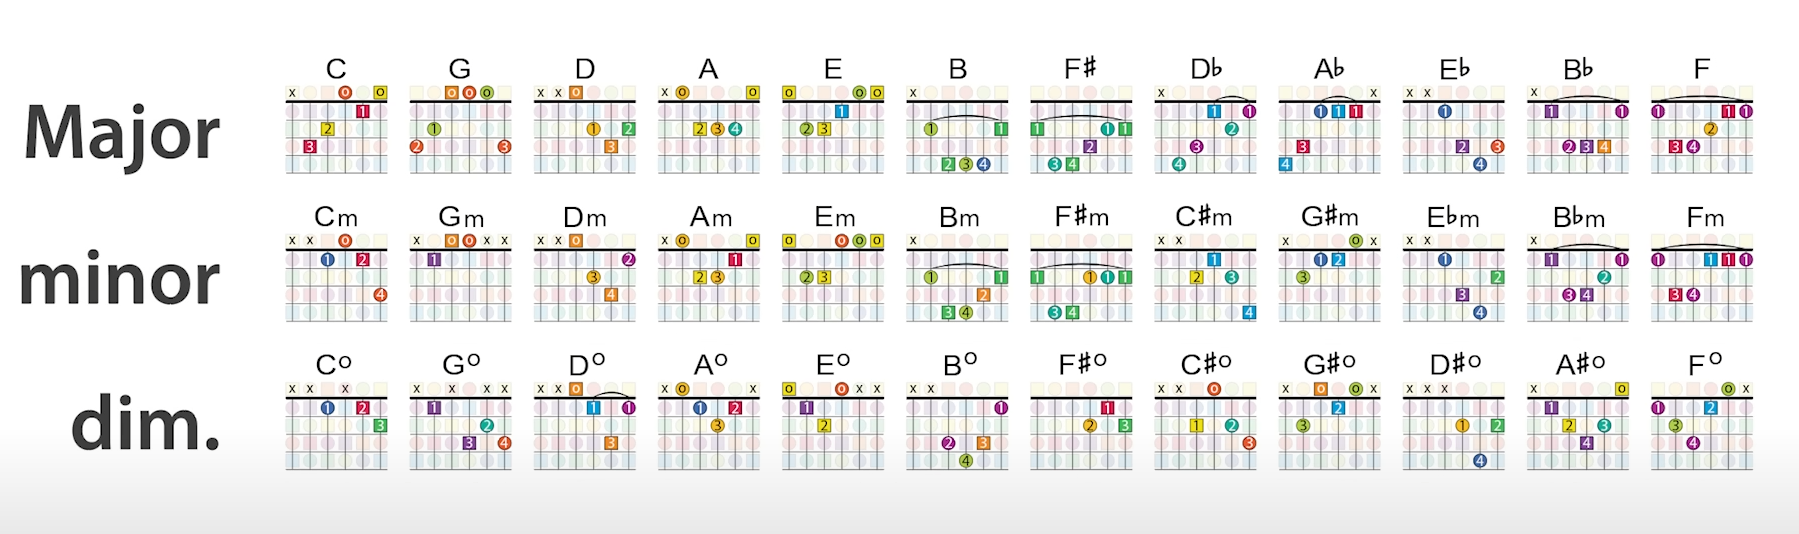Click the D#° chord name label

point(1454,364)
